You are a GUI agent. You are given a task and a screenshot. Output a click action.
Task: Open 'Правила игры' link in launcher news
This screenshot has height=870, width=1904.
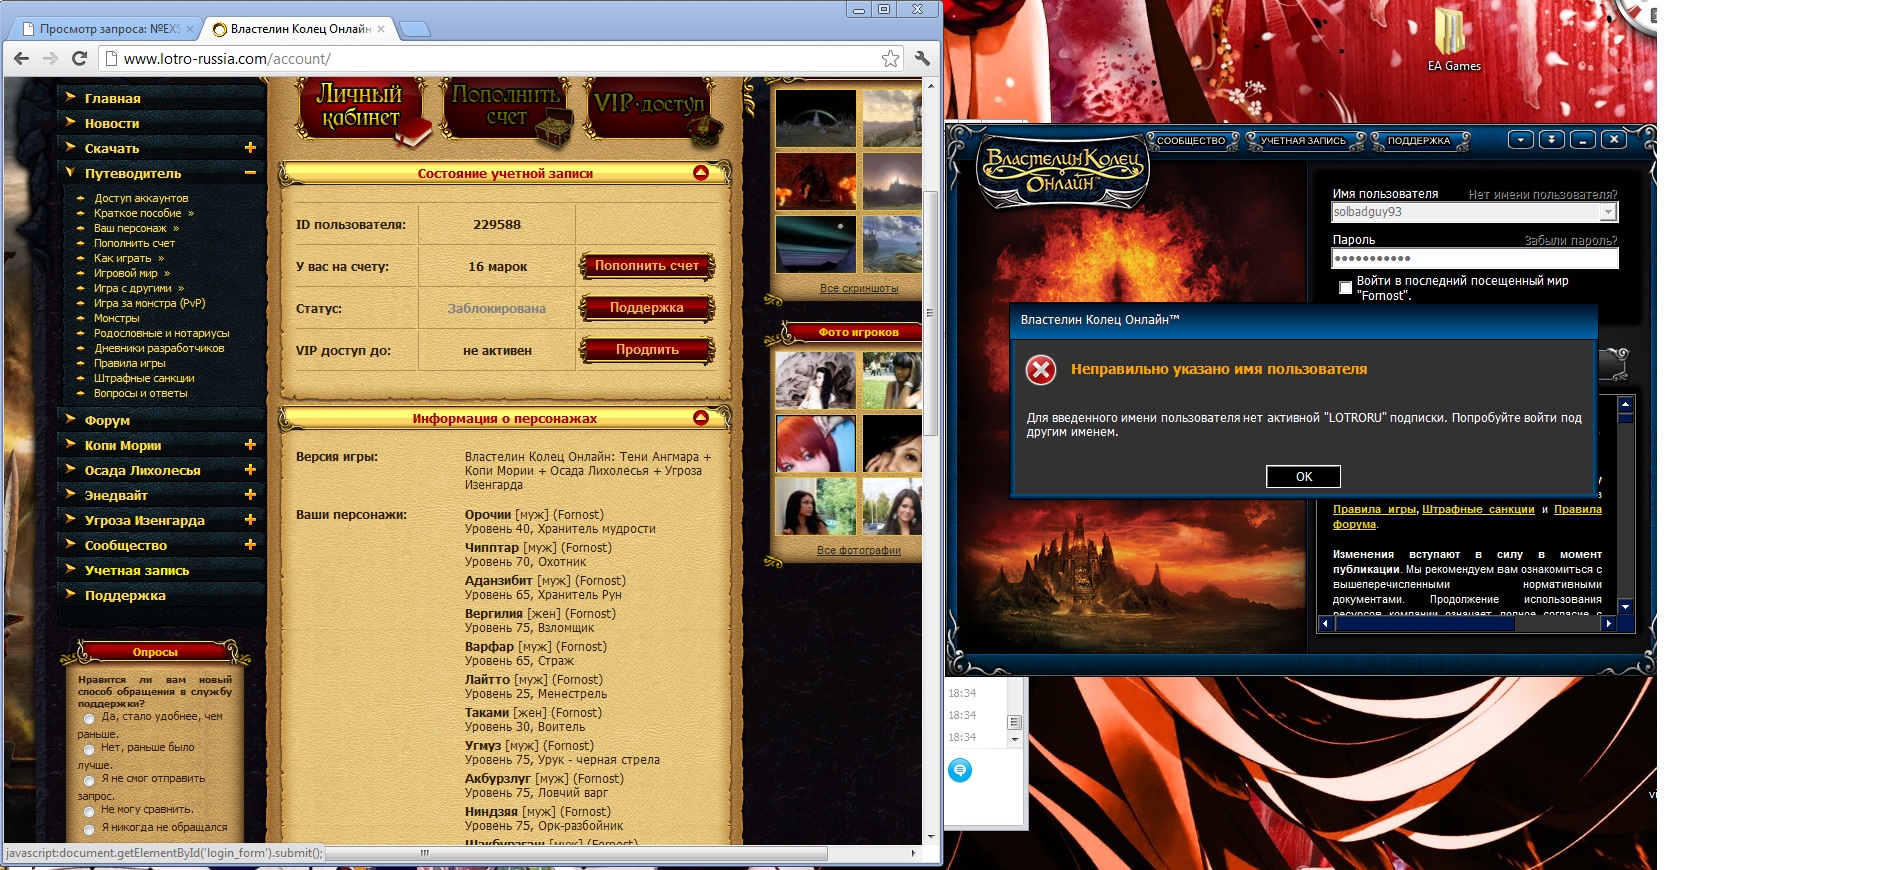point(1374,509)
